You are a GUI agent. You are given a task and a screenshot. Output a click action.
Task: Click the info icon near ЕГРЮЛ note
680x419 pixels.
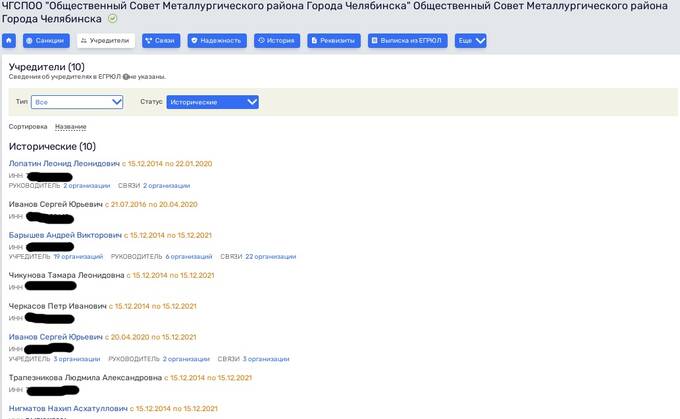point(126,77)
